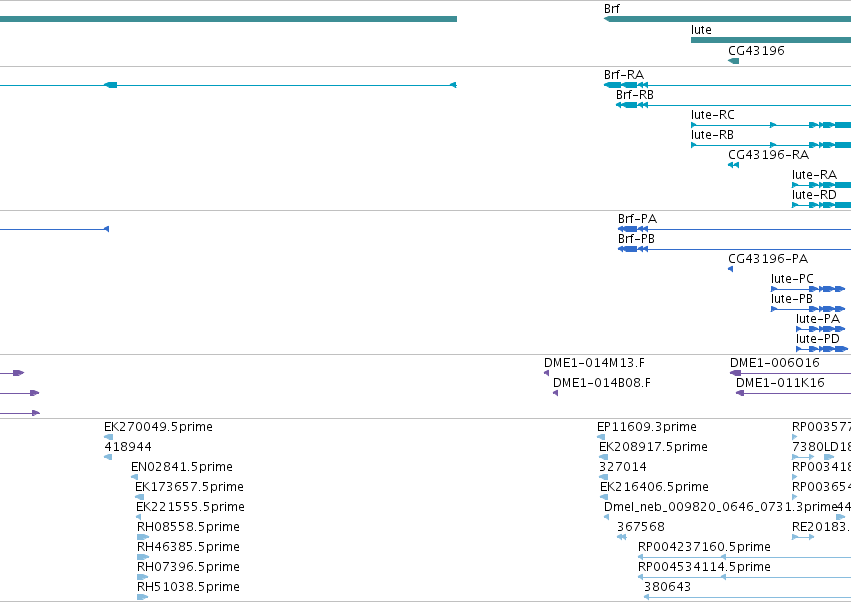851x602 pixels.
Task: Click the RH08558.5prime arrow glyph
Action: pos(143,537)
